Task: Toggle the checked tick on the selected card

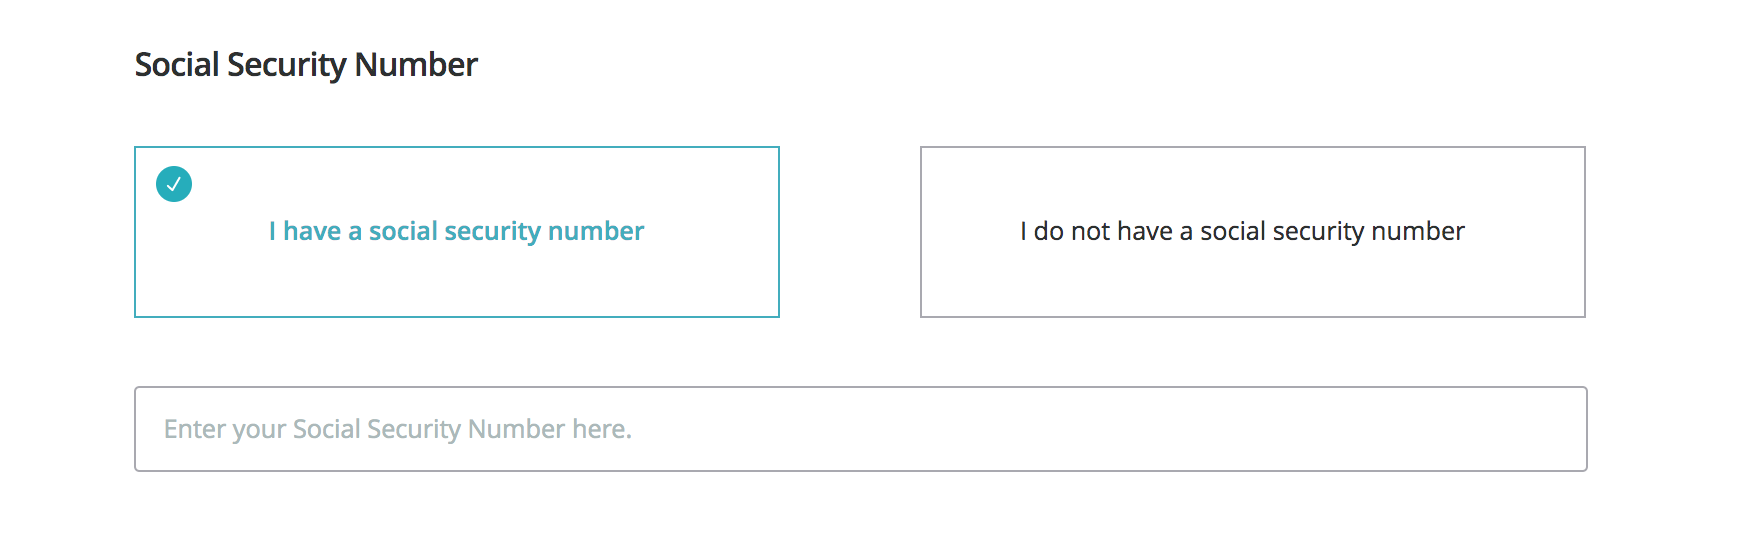Action: point(174,184)
